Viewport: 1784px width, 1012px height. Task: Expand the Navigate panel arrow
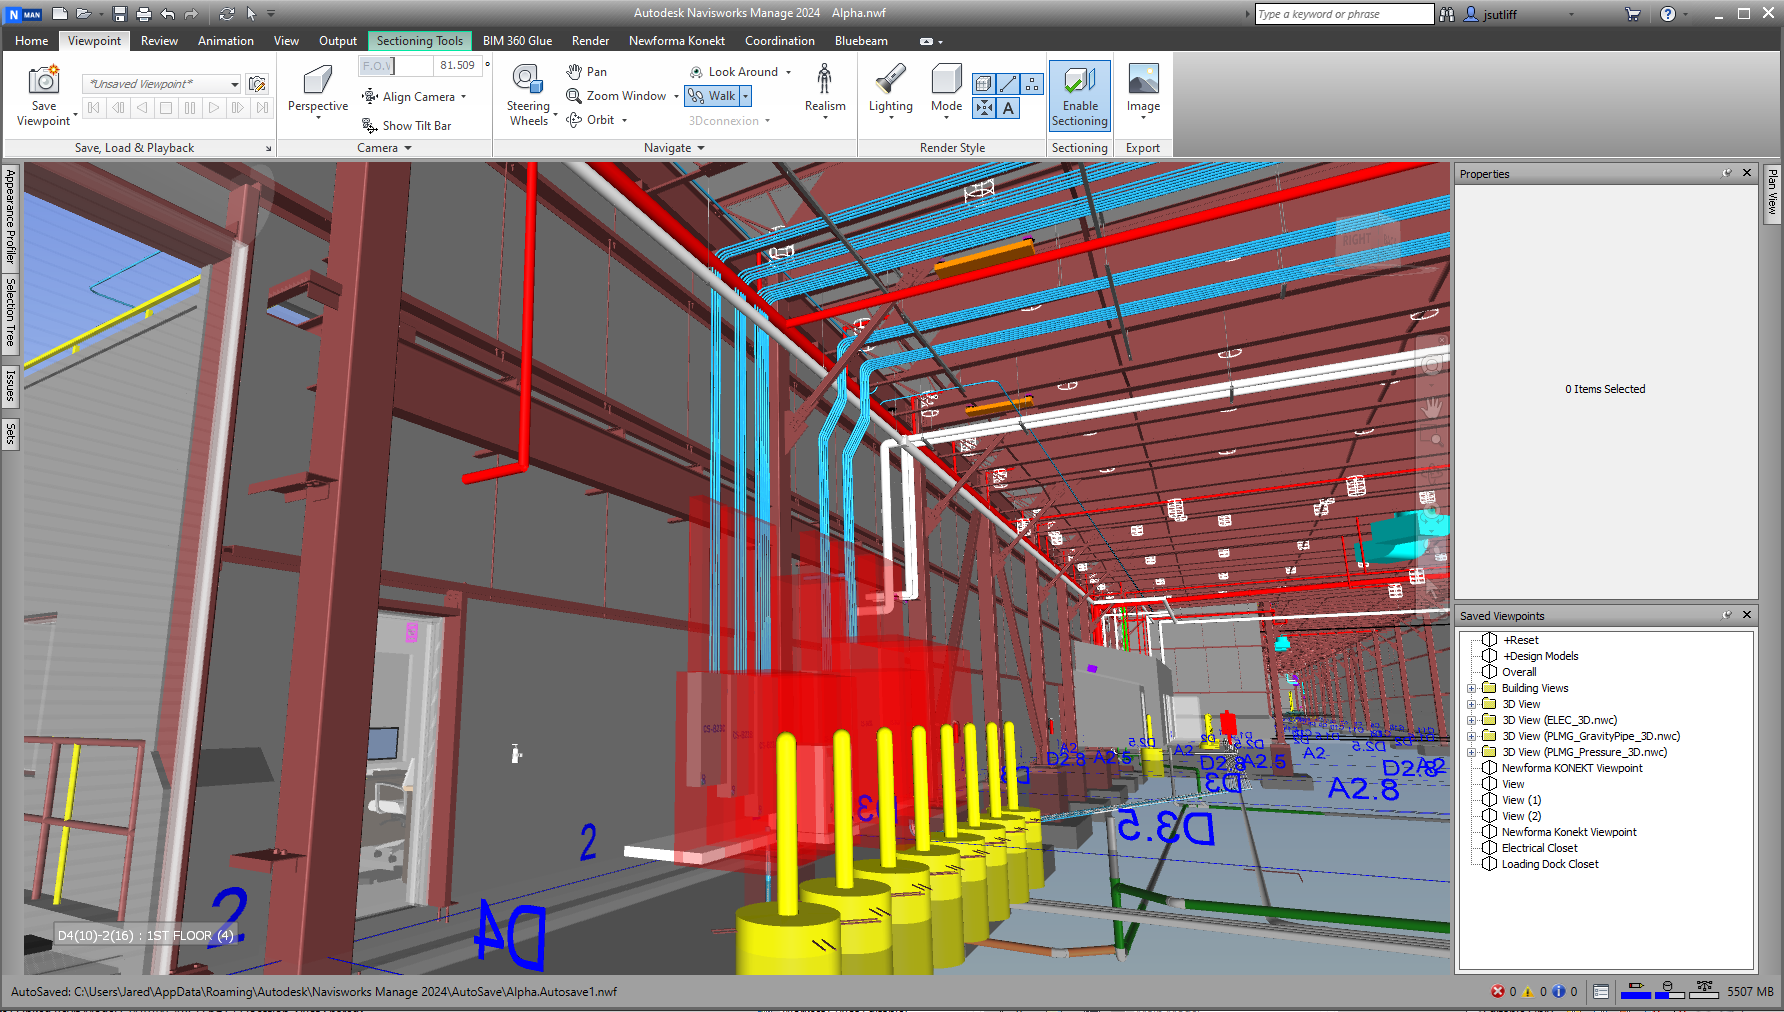tap(701, 148)
